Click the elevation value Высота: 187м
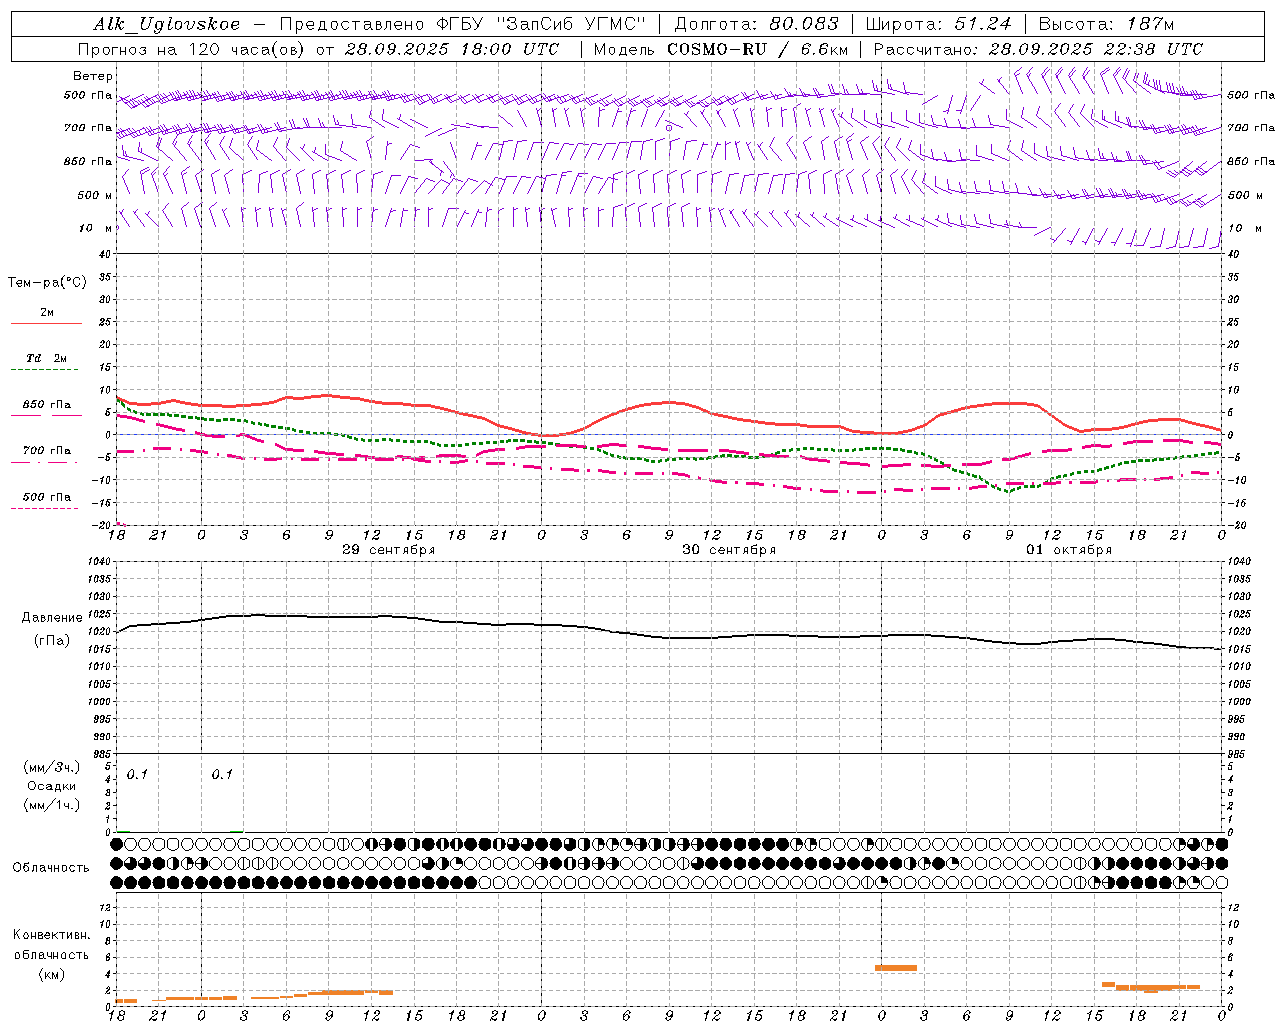Viewport: 1280px width, 1024px height. pos(1106,24)
